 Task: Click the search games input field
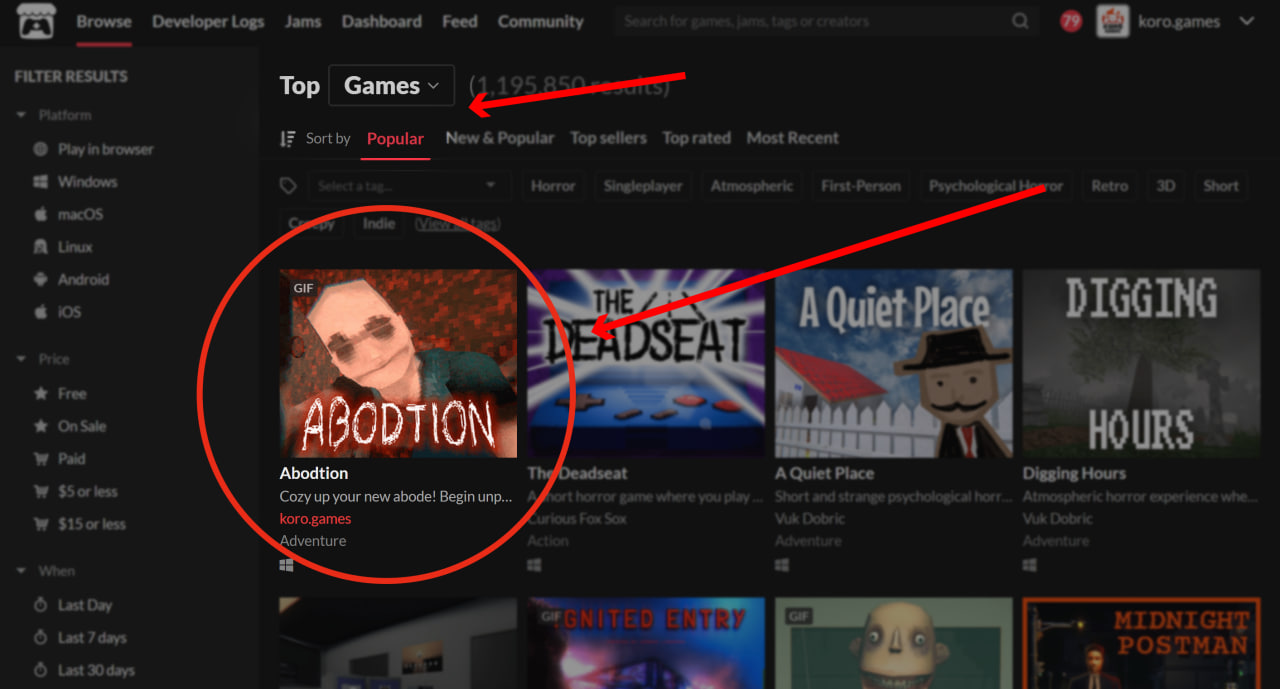812,21
